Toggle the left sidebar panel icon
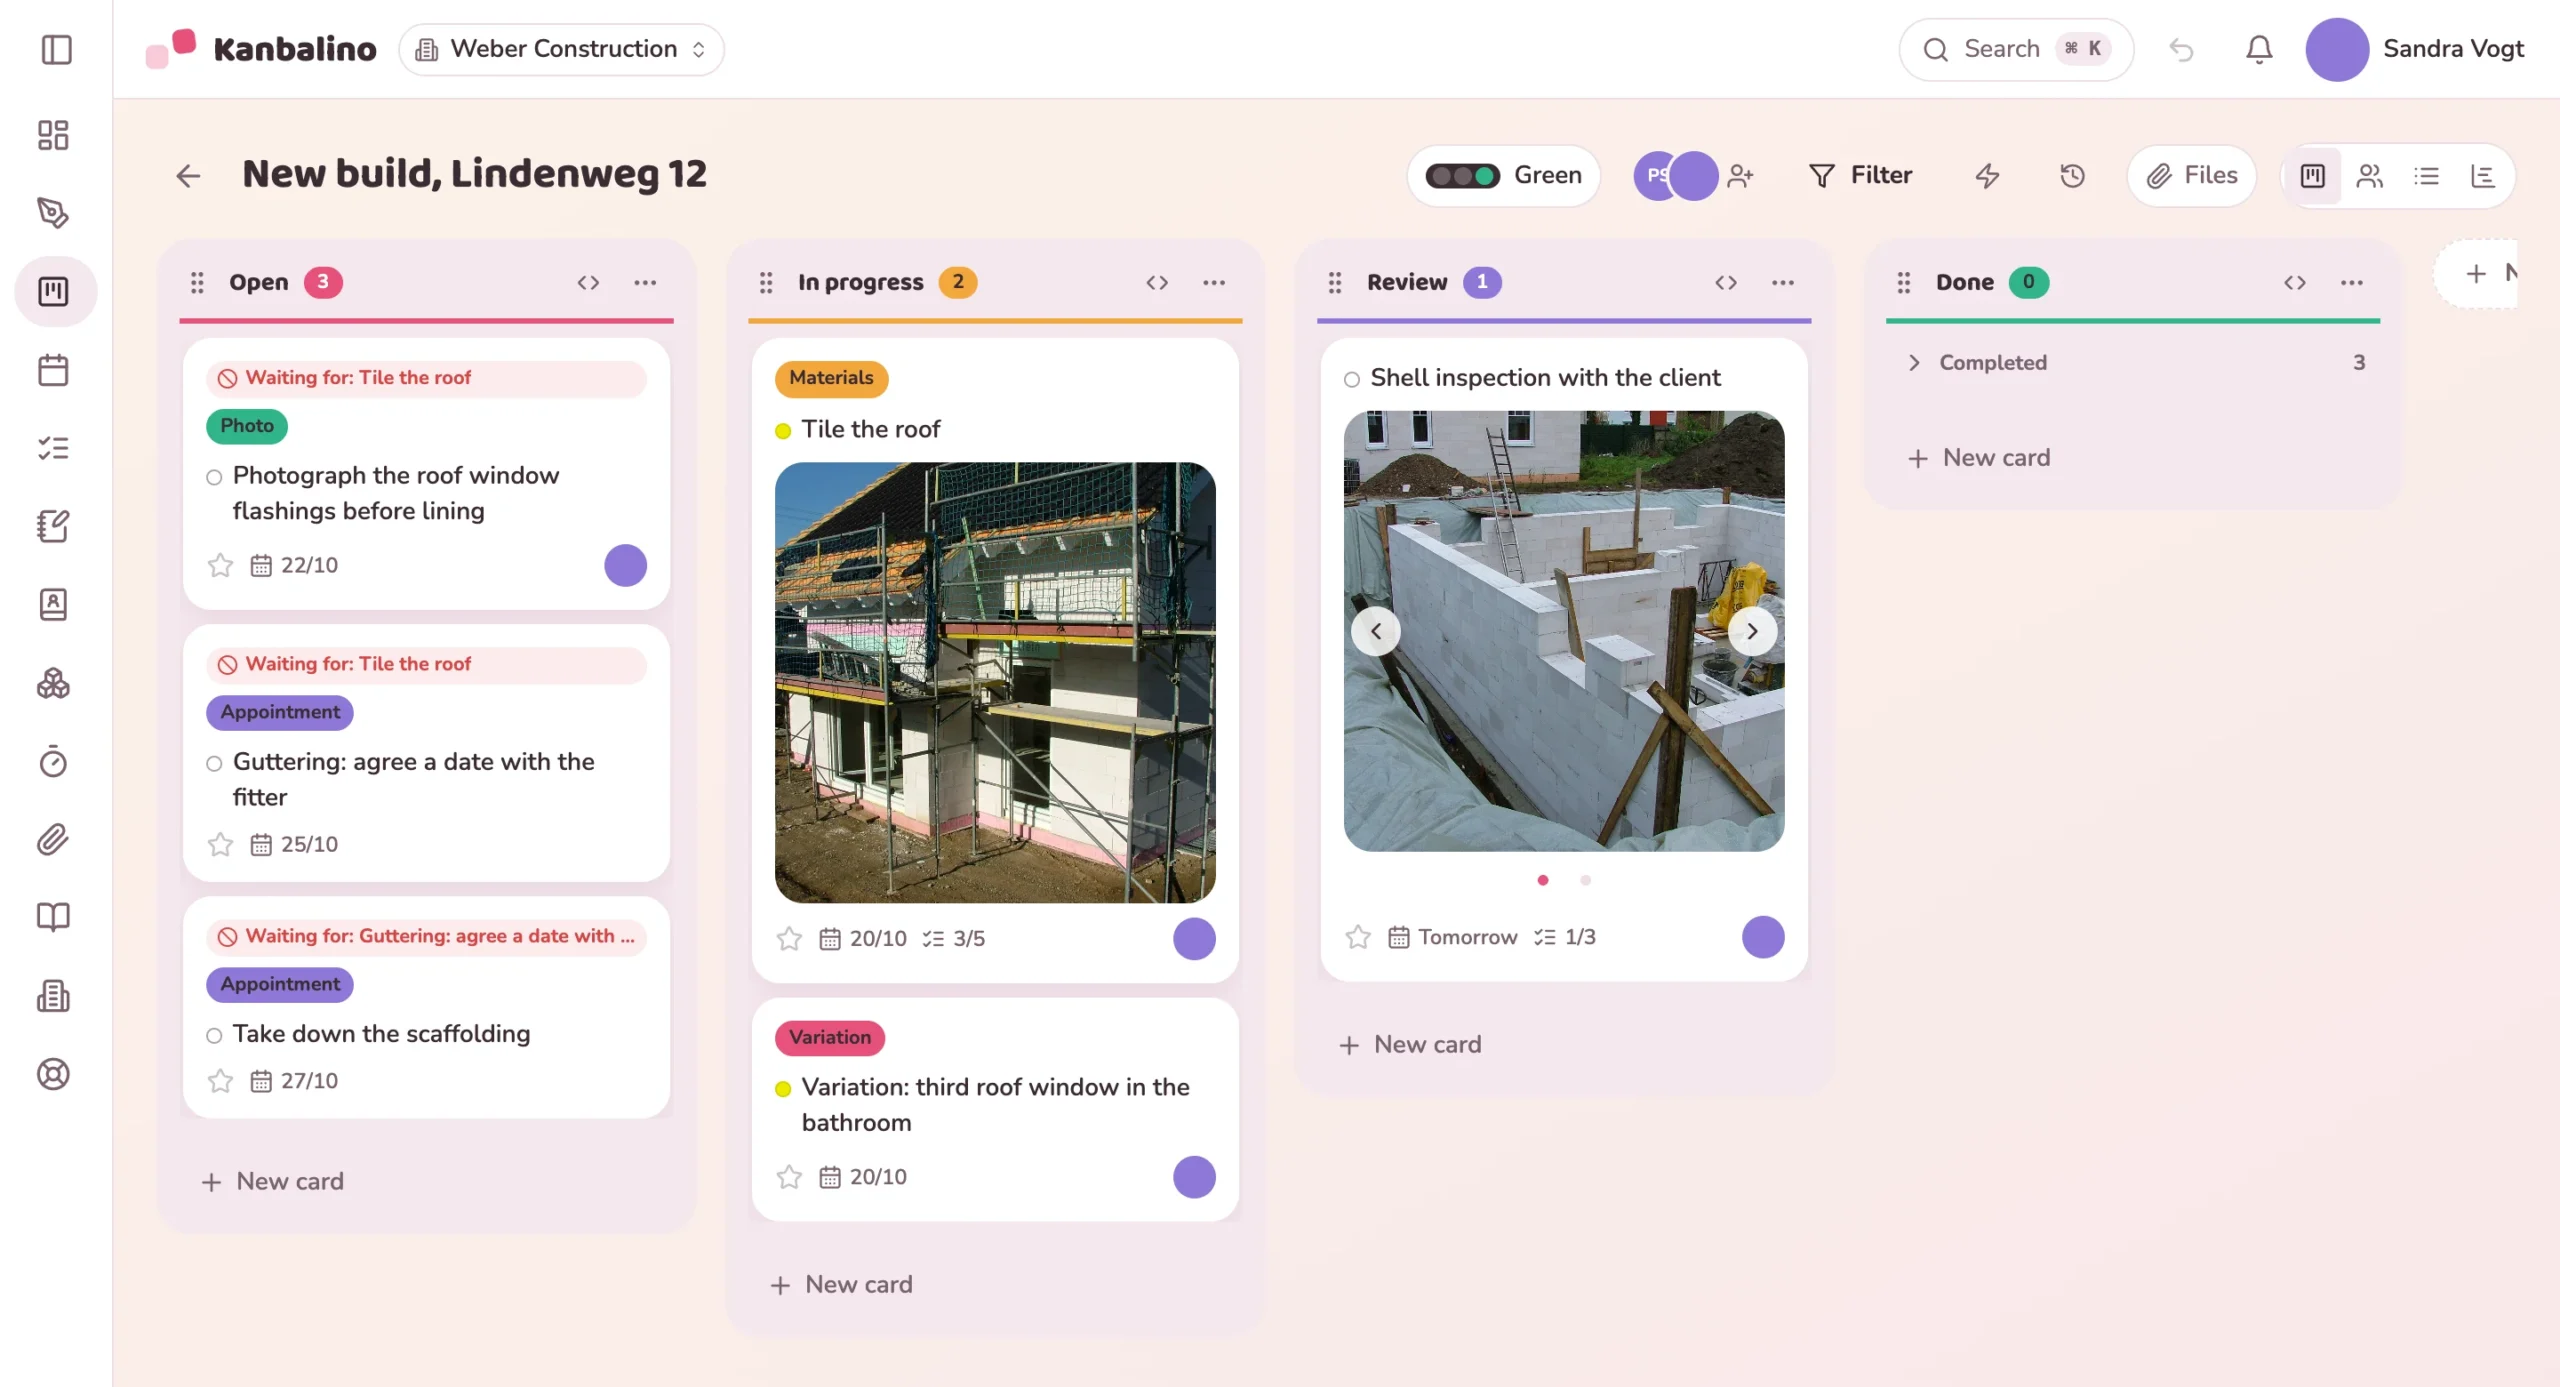 56,49
